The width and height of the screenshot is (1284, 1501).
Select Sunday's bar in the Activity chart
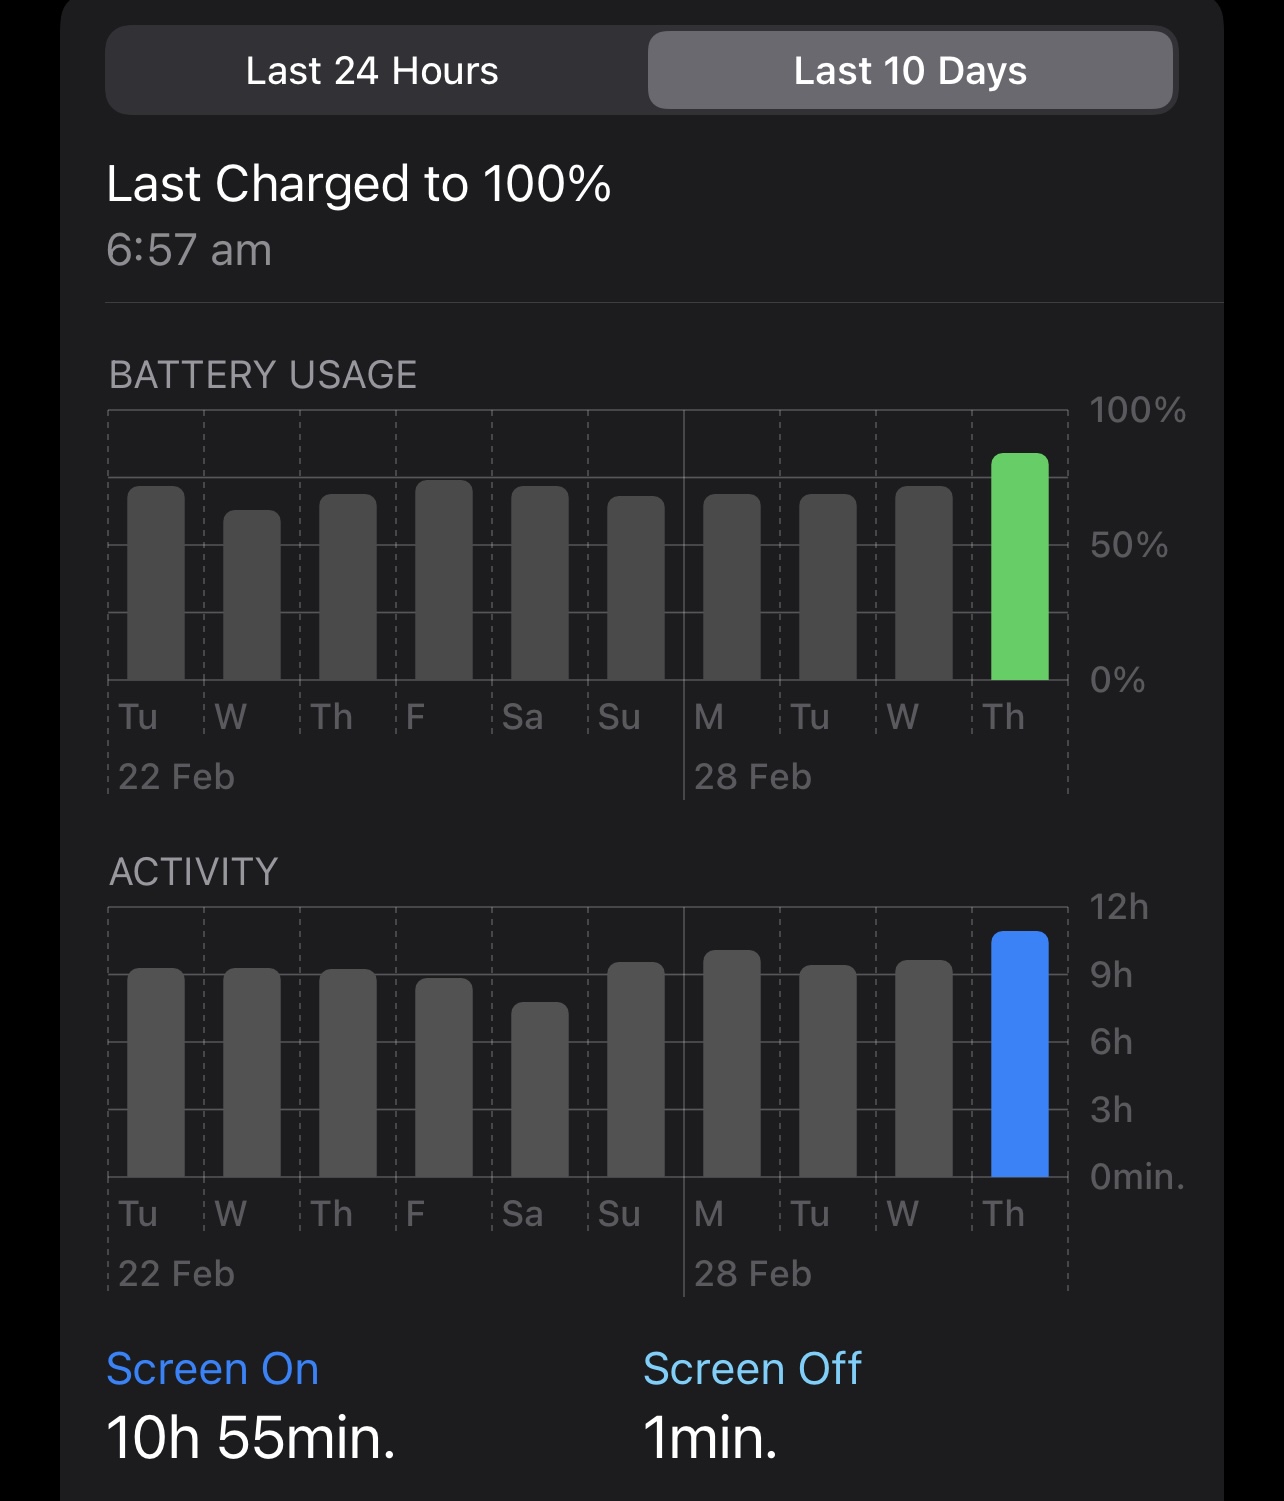(635, 1069)
